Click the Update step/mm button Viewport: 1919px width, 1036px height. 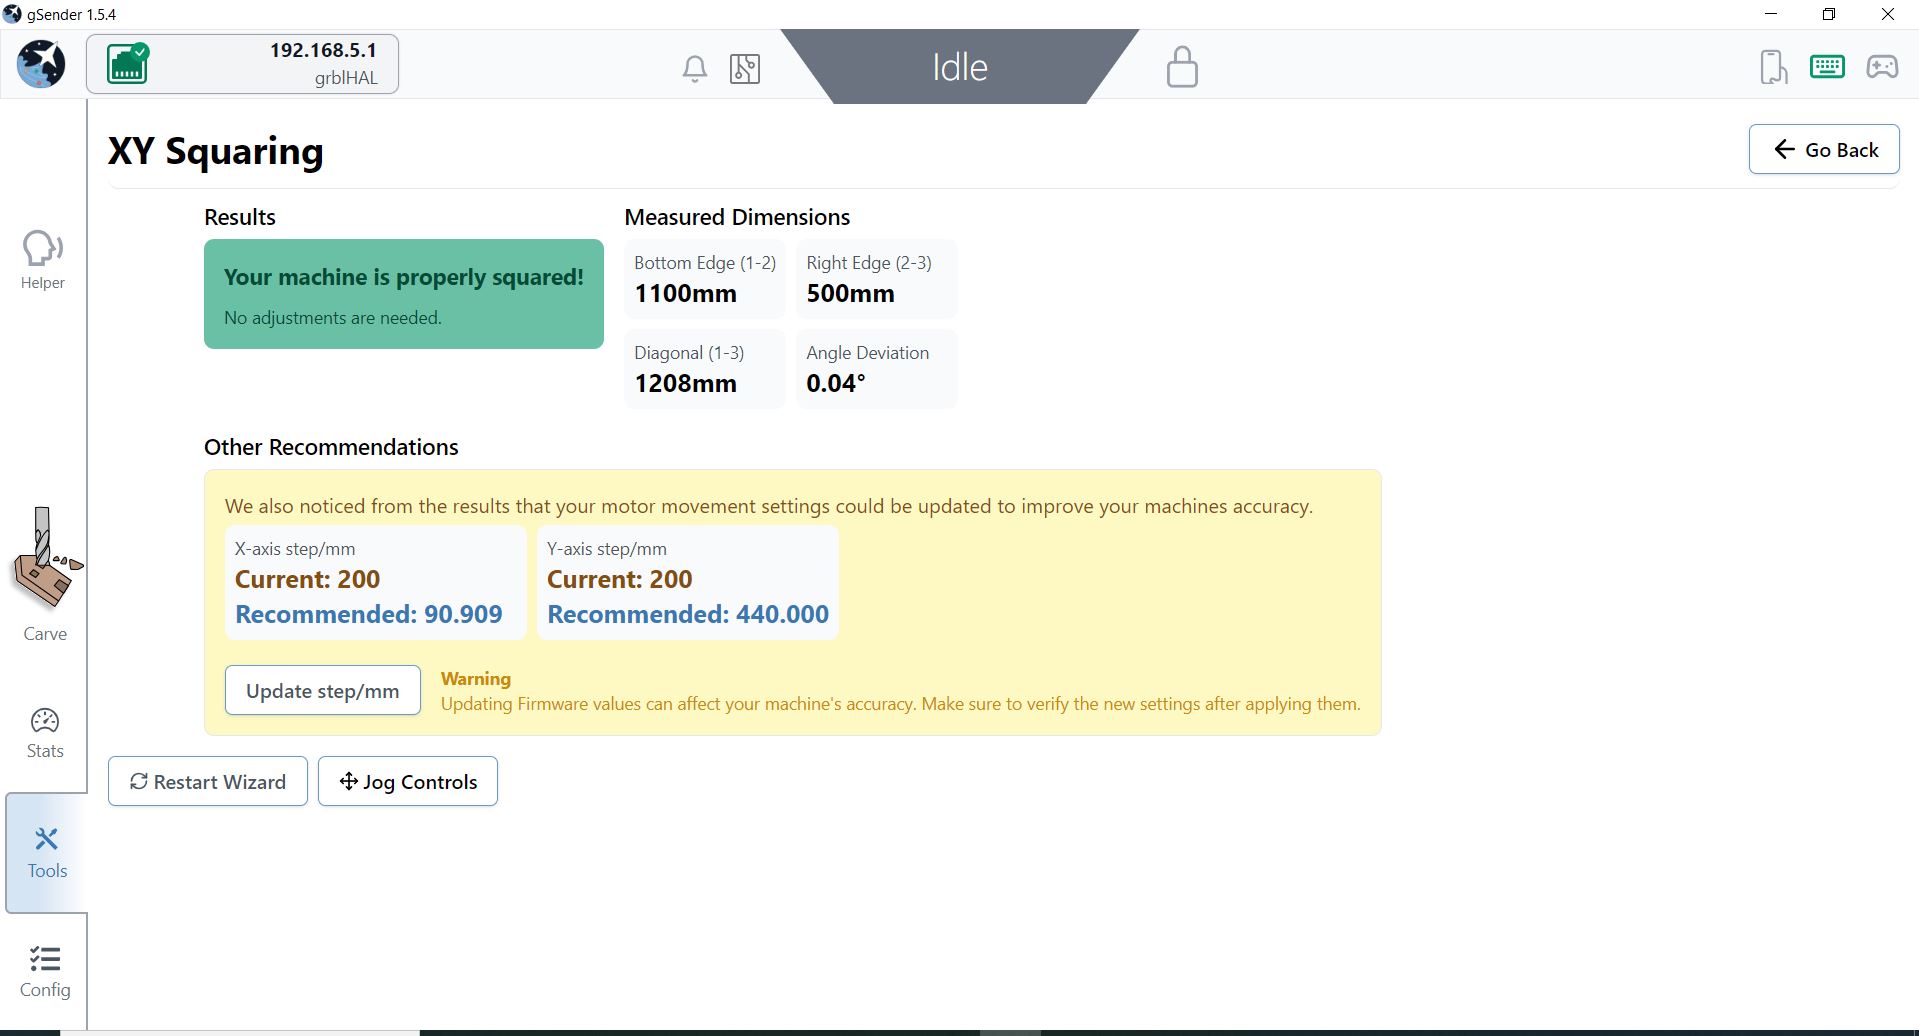[x=322, y=691]
